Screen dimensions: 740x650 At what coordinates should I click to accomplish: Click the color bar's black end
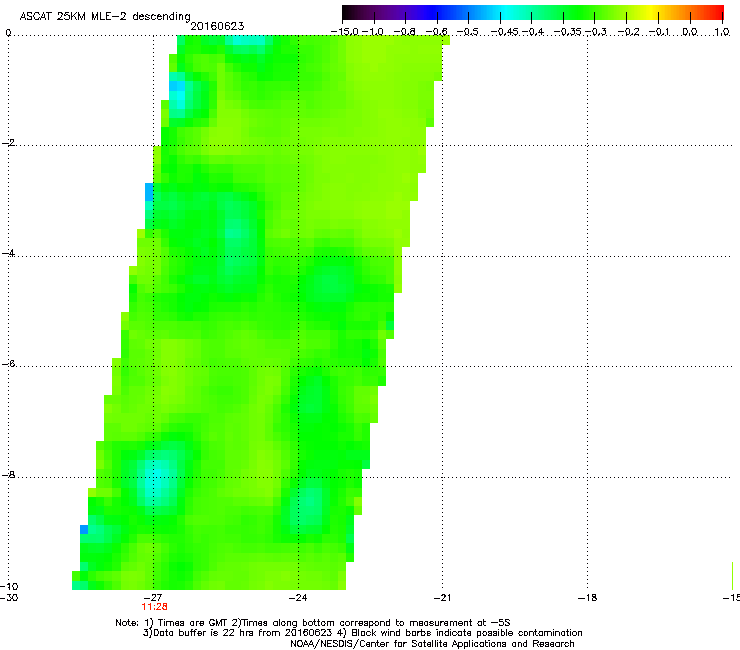(x=348, y=13)
